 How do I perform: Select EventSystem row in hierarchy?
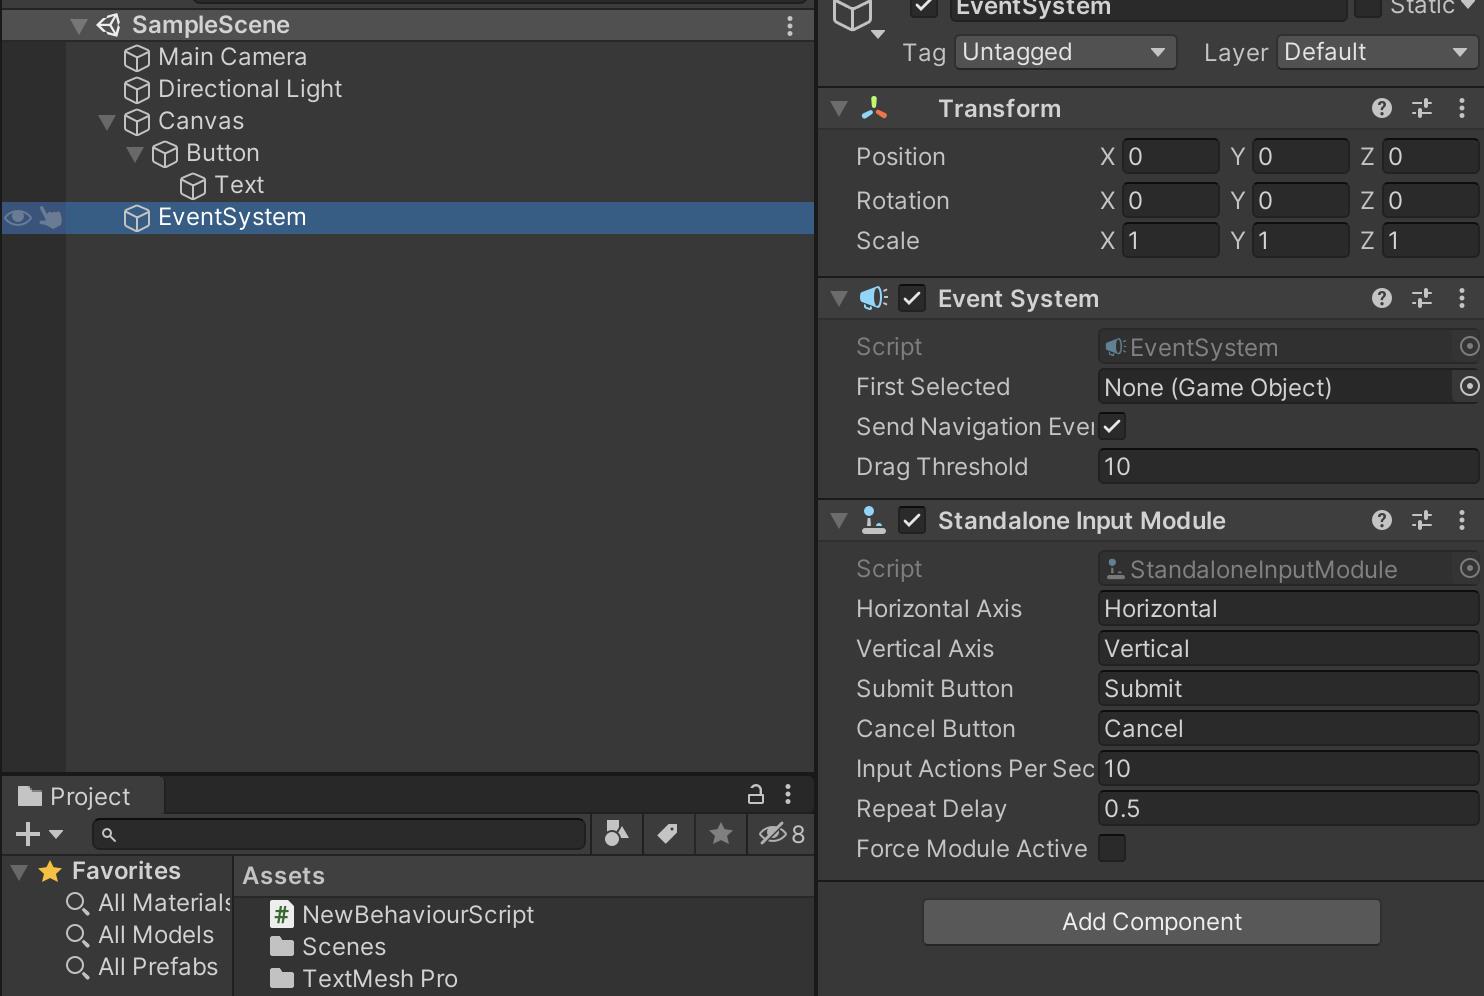408,218
